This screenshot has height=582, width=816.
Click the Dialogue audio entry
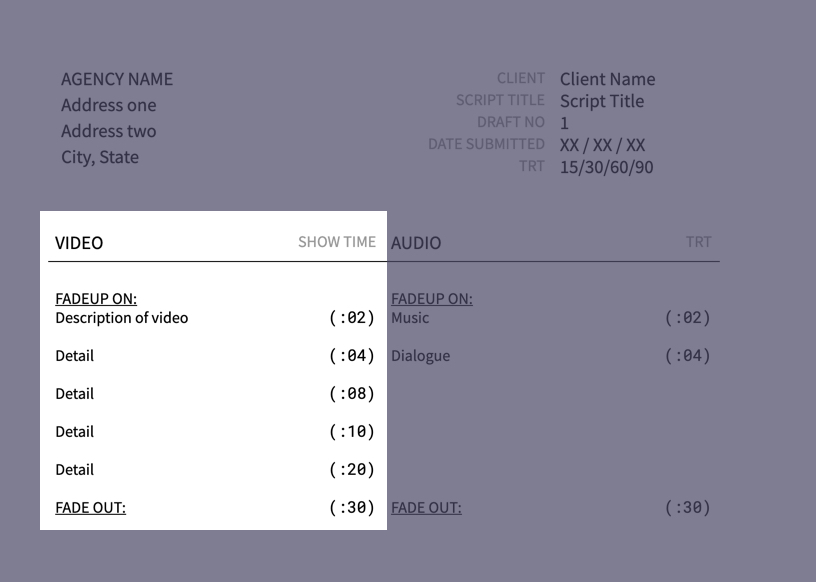click(x=420, y=356)
